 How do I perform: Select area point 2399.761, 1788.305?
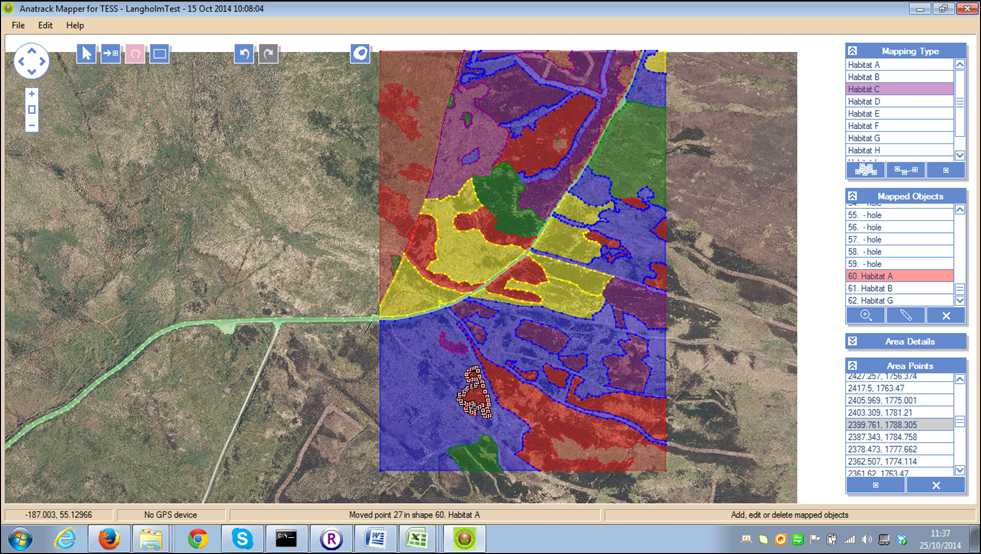point(900,424)
